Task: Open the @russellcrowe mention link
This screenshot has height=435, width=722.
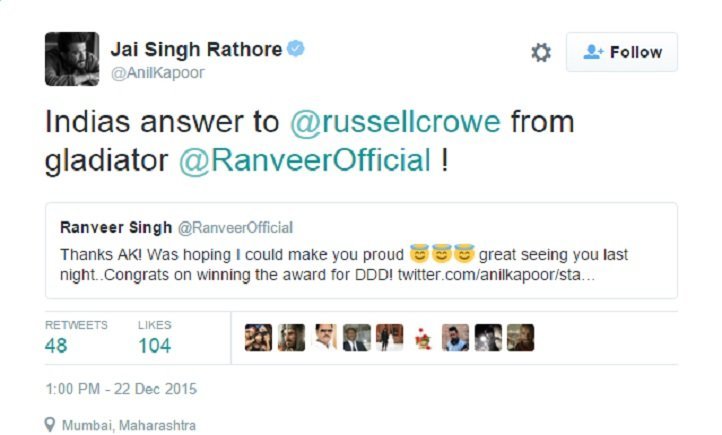Action: (395, 122)
